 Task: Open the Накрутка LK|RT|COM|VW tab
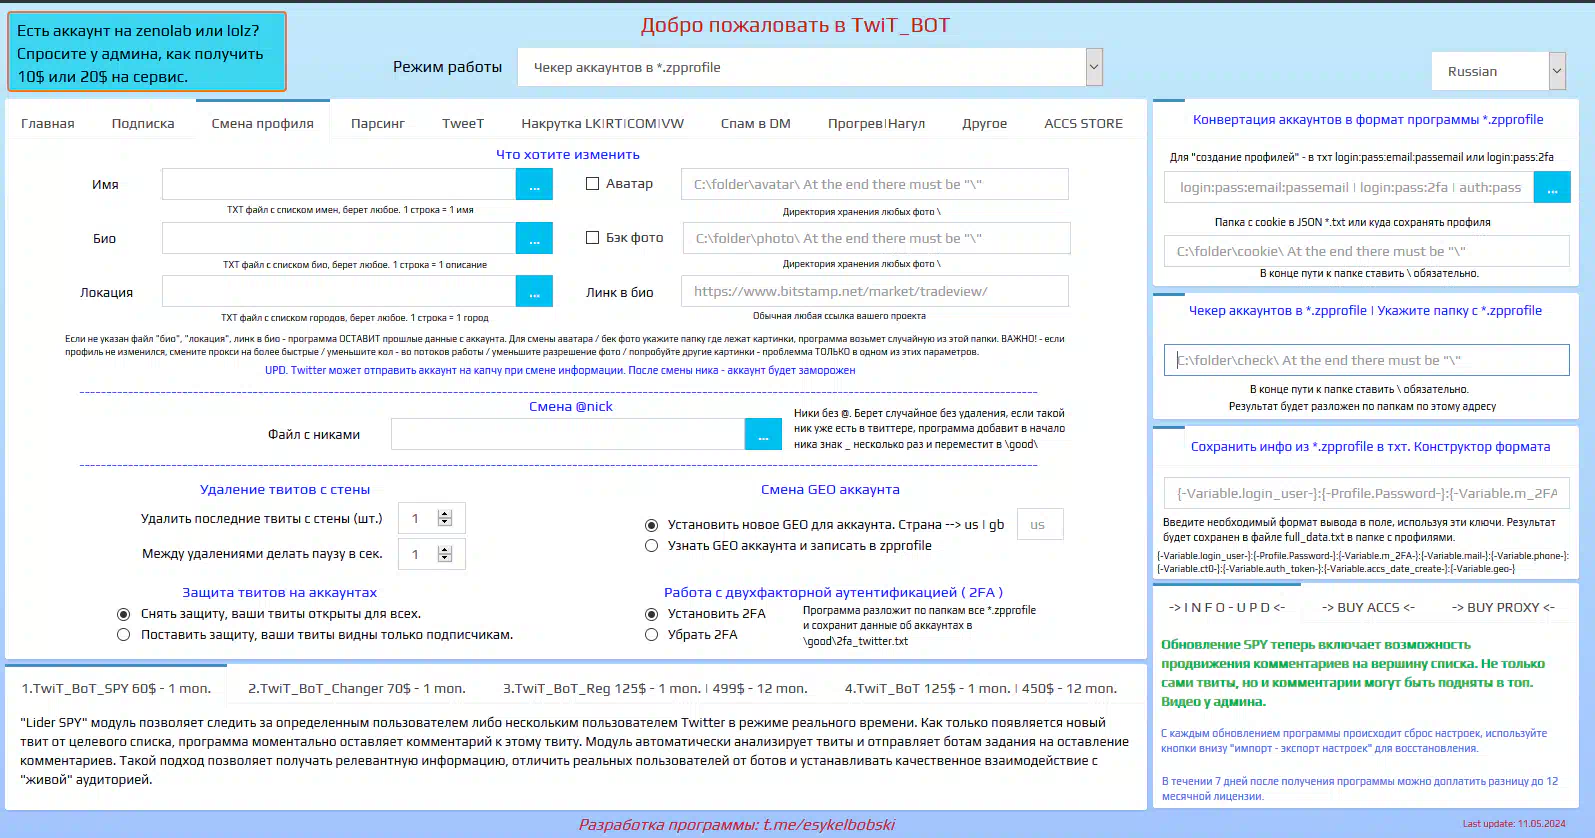[603, 124]
